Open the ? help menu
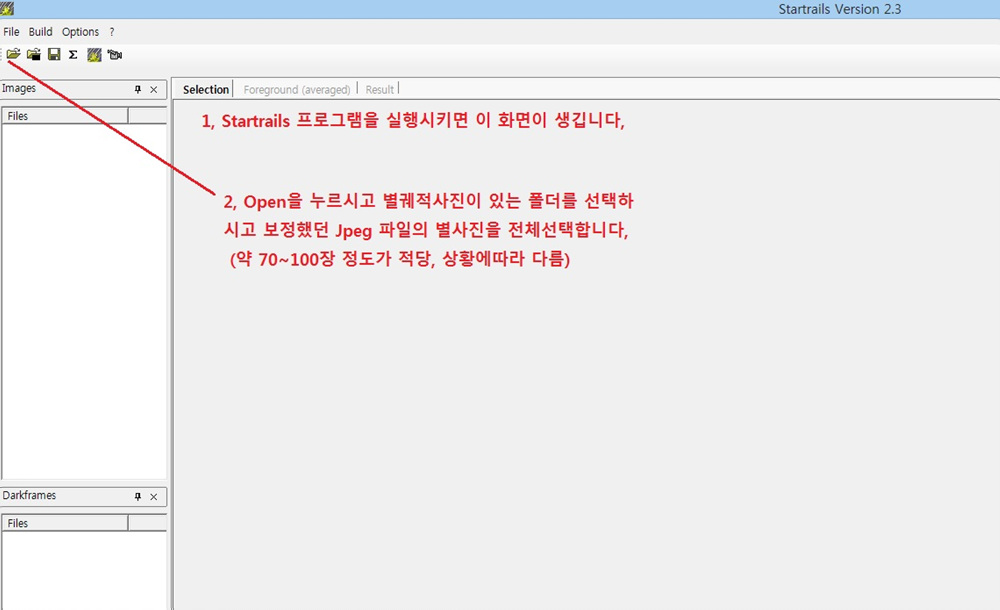Viewport: 1000px width, 610px height. tap(112, 32)
